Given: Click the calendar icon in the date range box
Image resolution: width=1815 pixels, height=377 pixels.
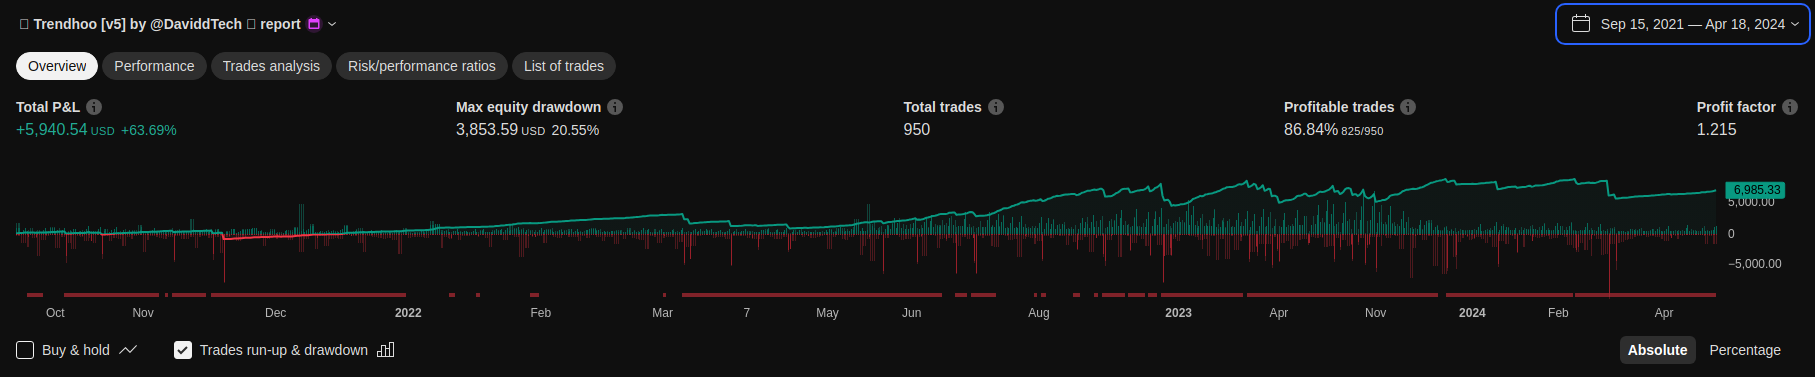Looking at the screenshot, I should [x=1581, y=23].
